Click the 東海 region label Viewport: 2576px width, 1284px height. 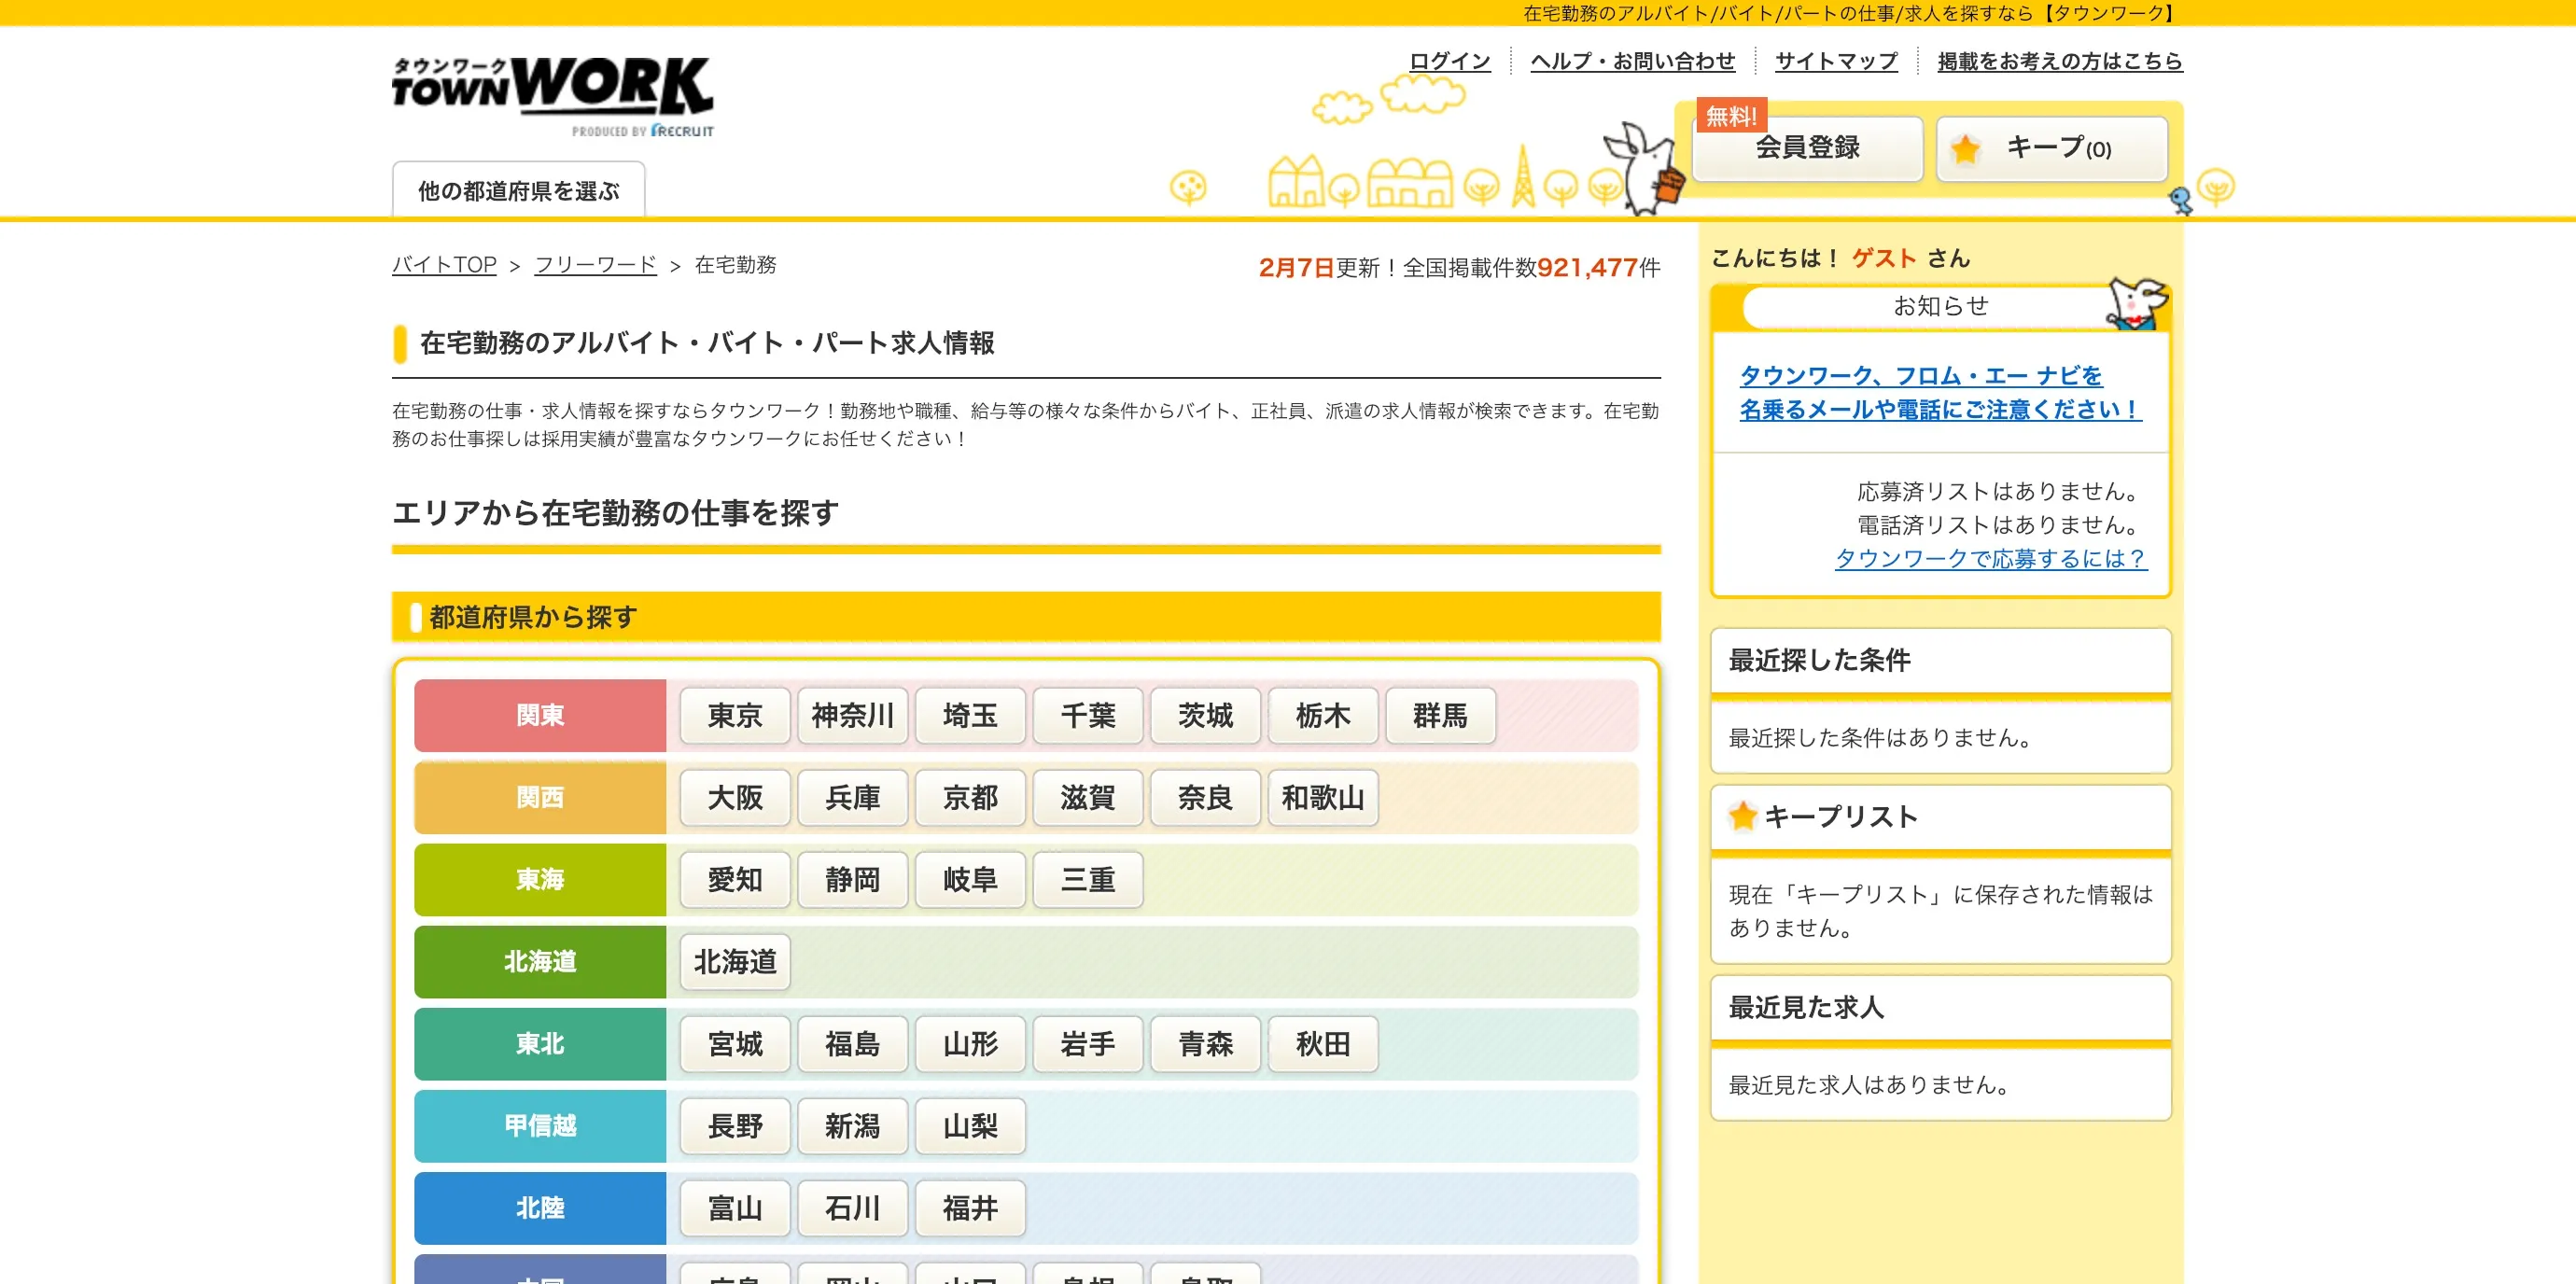(x=540, y=879)
